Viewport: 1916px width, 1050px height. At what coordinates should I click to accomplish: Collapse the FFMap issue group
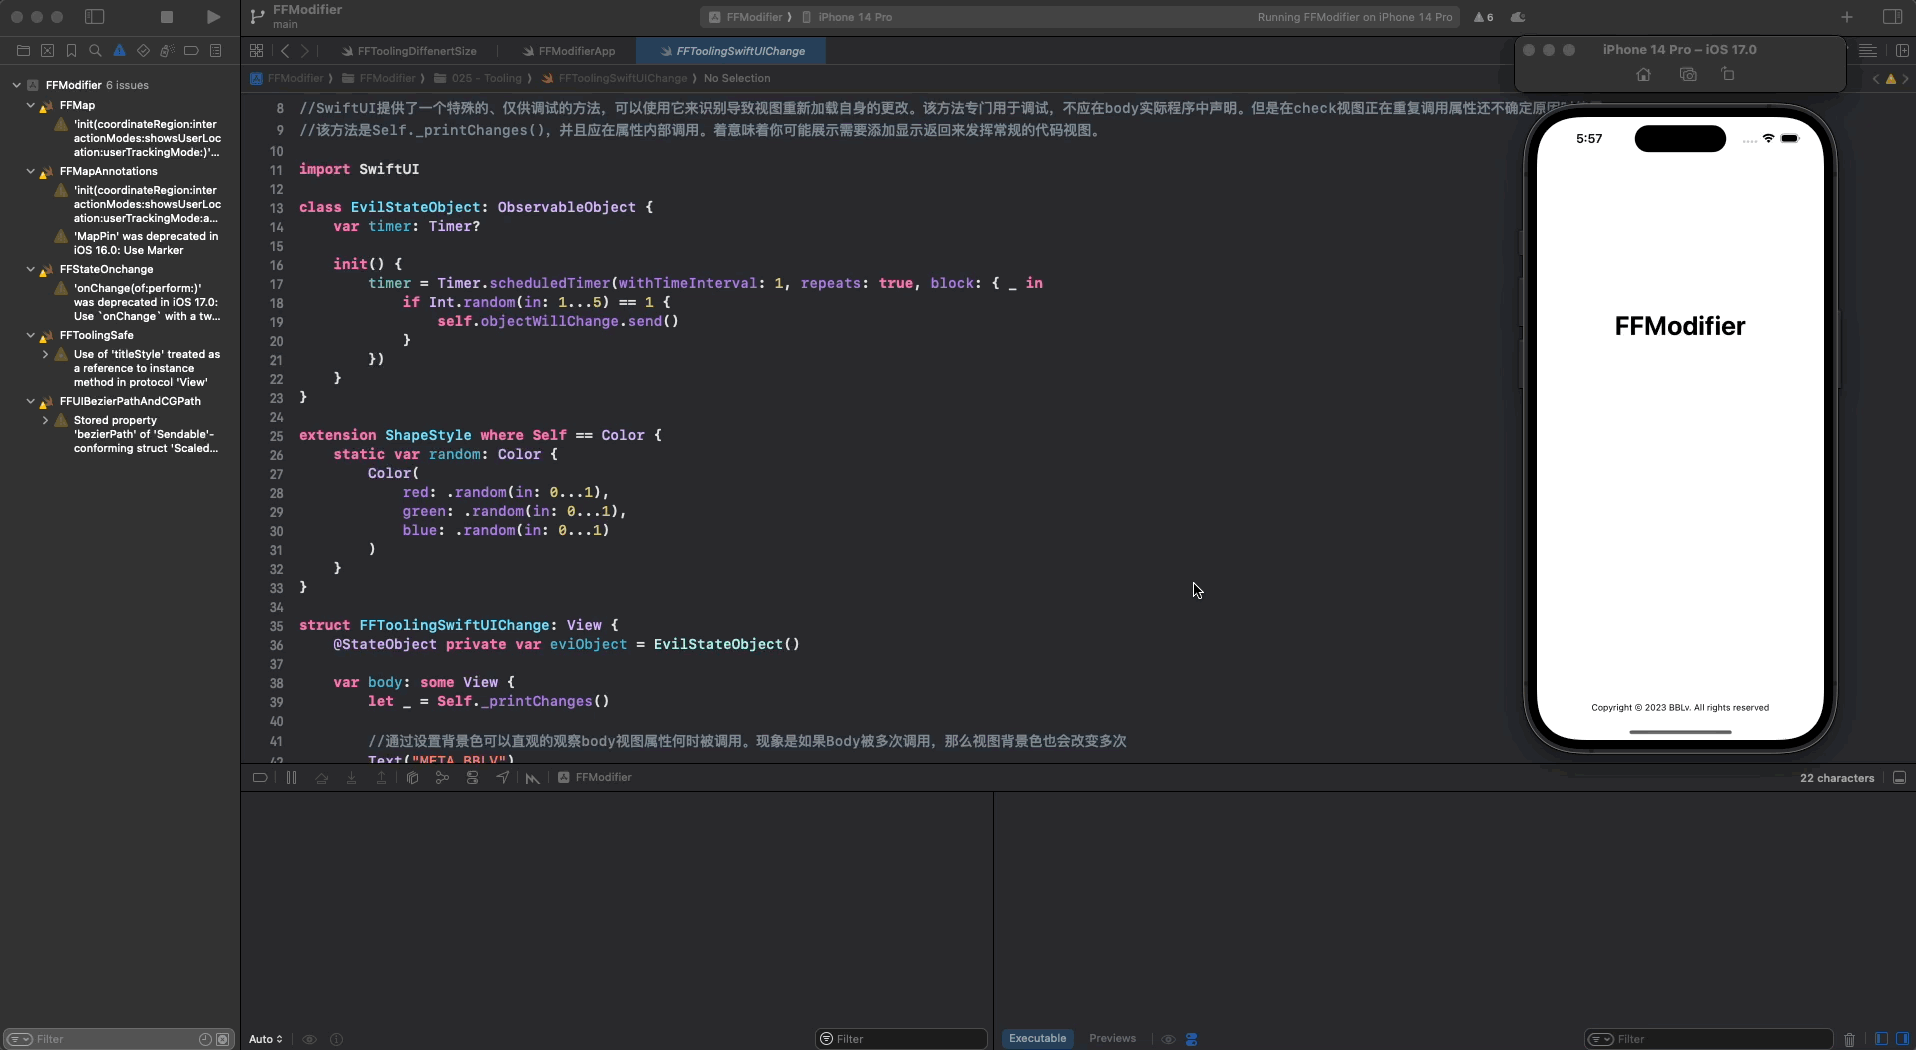[31, 105]
